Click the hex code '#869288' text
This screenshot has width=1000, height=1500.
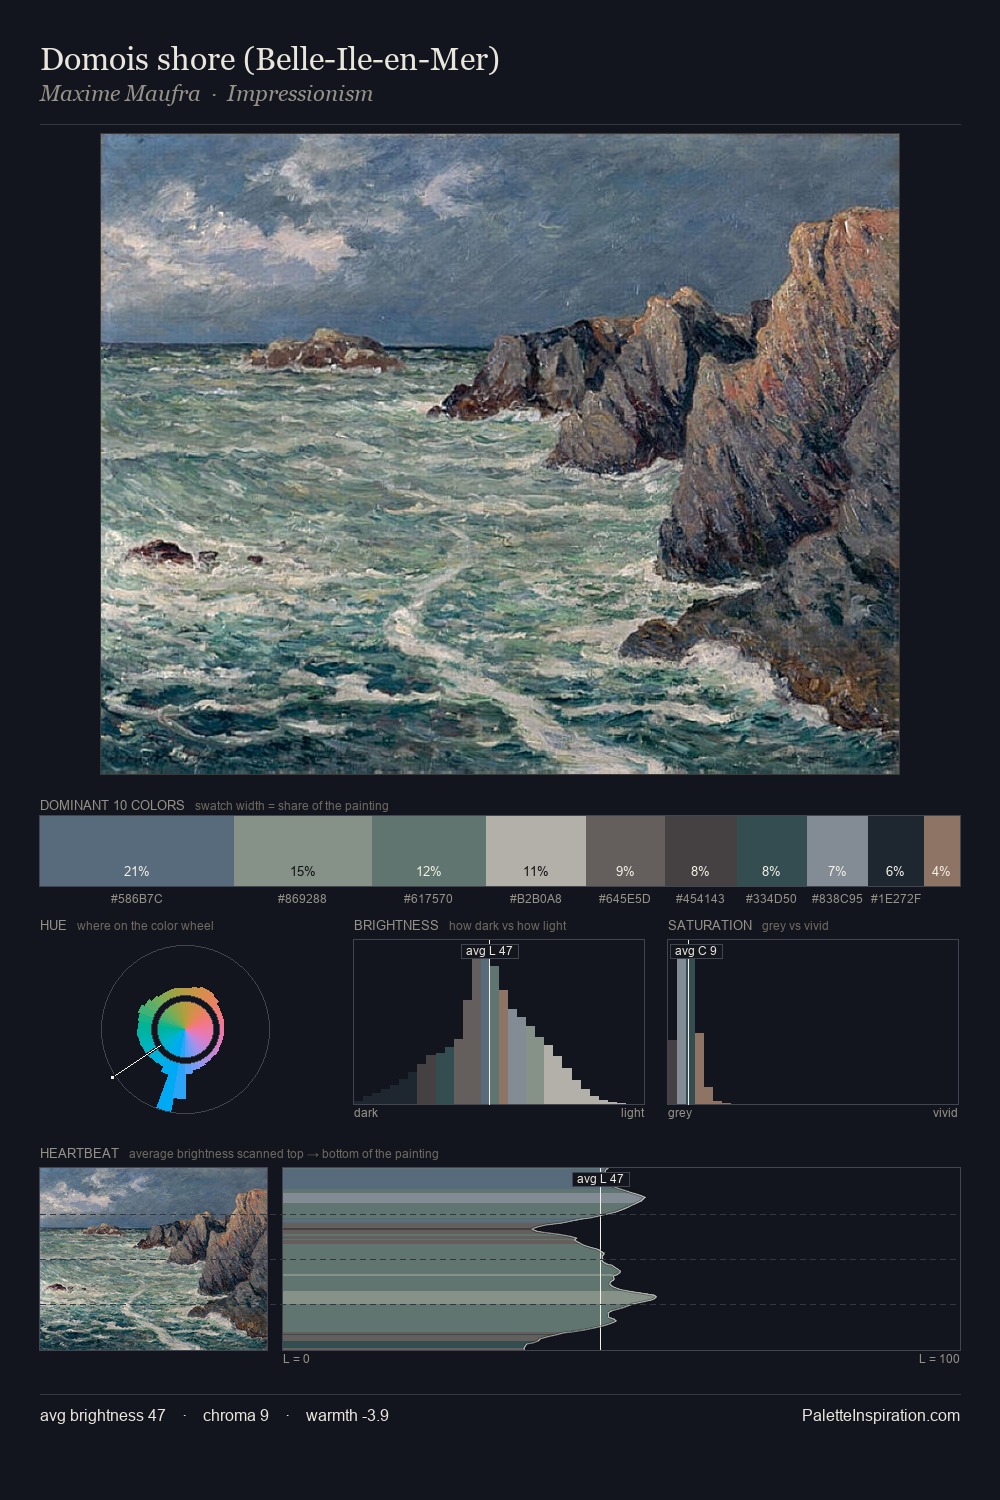pyautogui.click(x=303, y=899)
